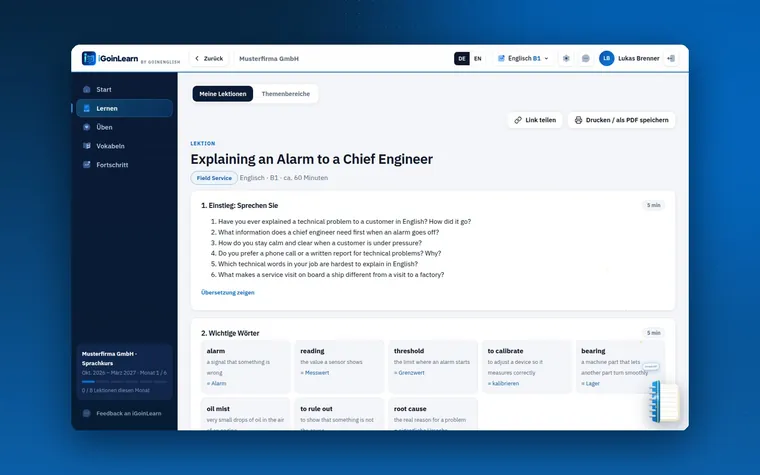Open the to rule out vocabulary card

pos(339,414)
